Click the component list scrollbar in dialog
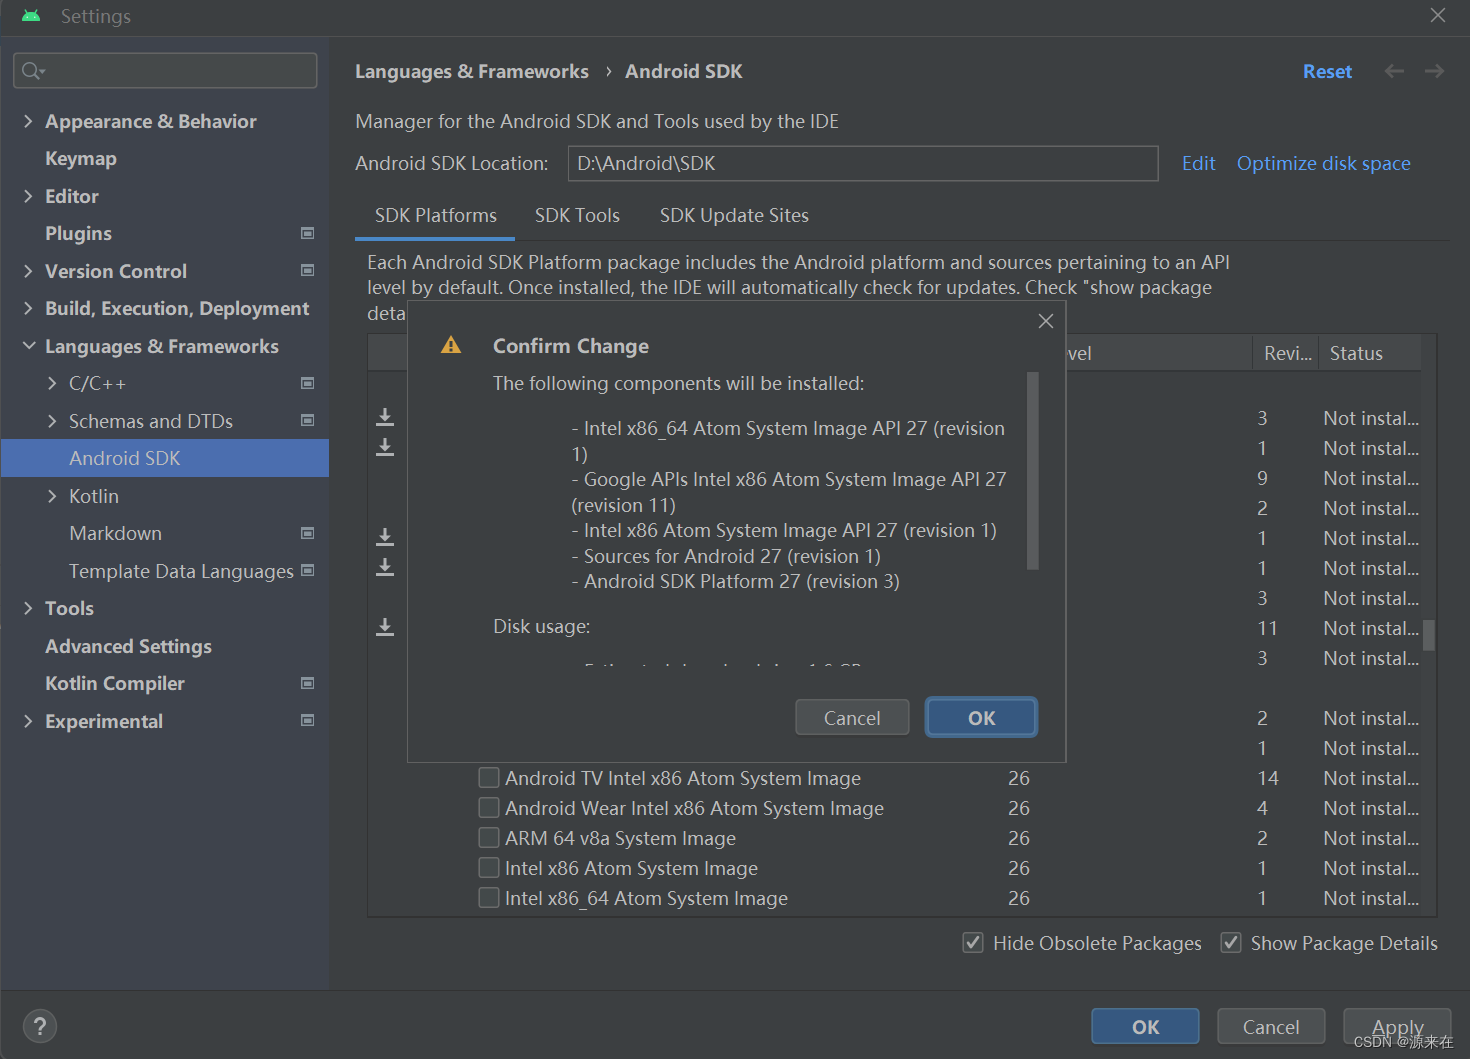1470x1059 pixels. click(x=1033, y=470)
